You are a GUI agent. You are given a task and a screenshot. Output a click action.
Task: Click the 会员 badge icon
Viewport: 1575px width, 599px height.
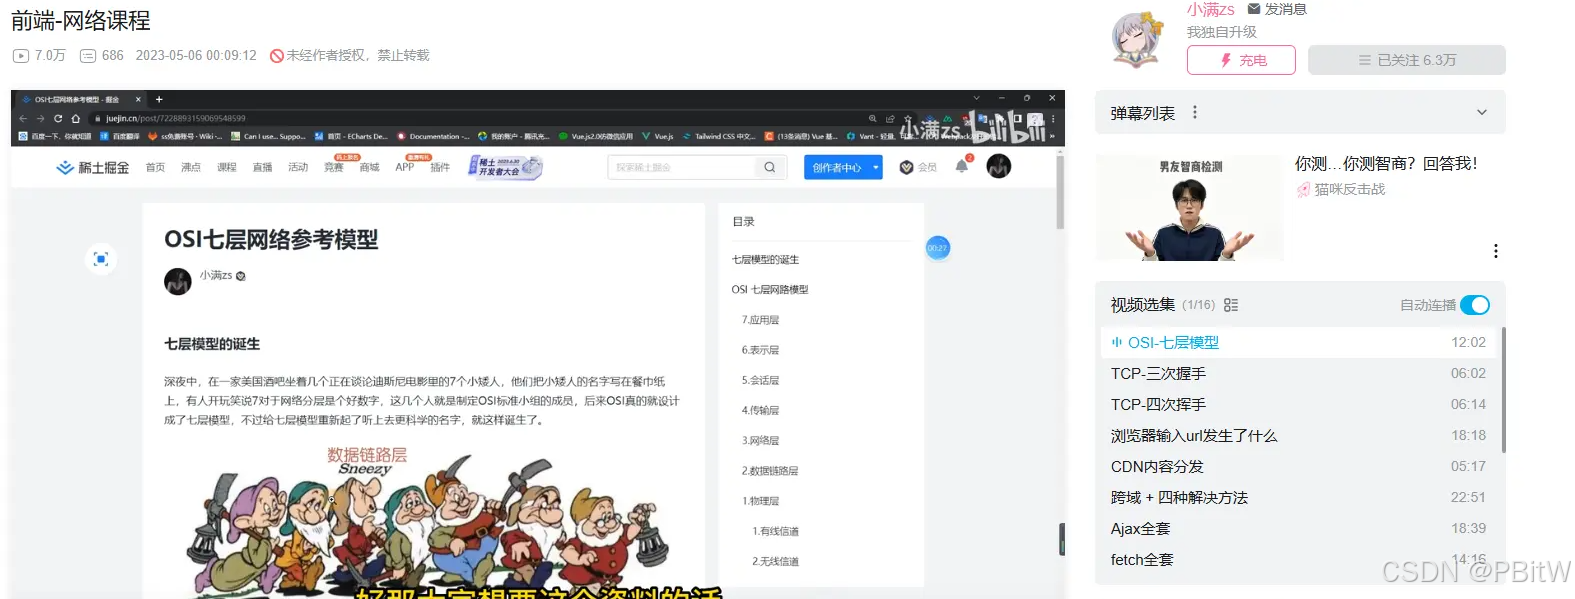[x=906, y=167]
